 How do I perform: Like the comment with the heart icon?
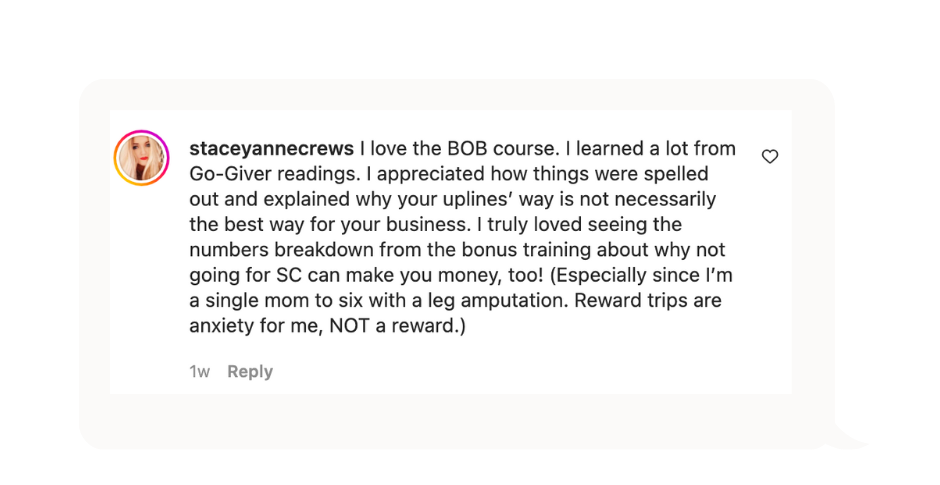[x=769, y=157]
